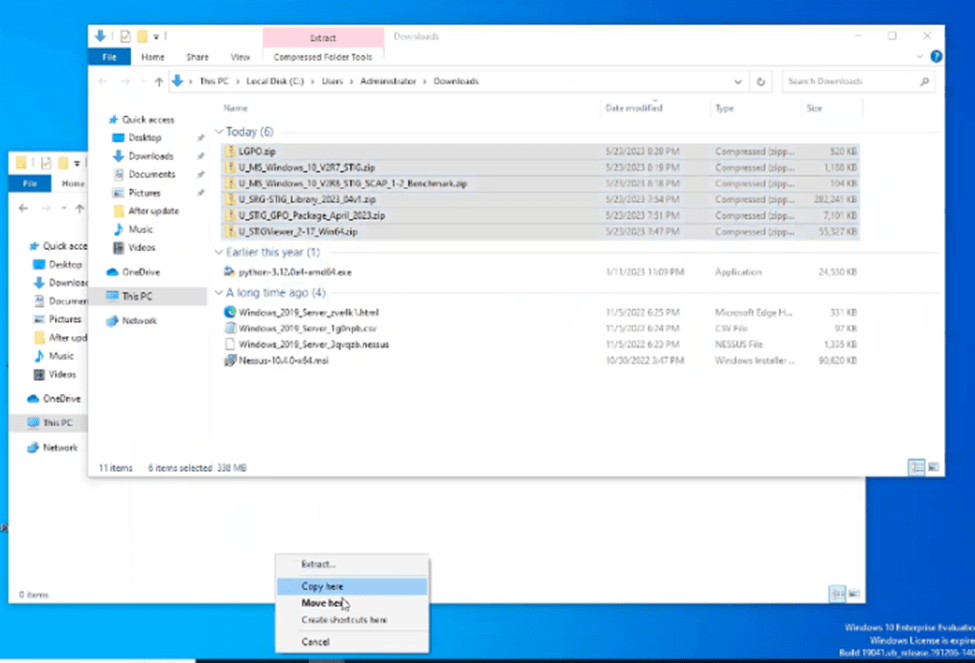Image resolution: width=975 pixels, height=663 pixels.
Task: Choose 'Copy here' from the context menu
Action: pos(323,586)
